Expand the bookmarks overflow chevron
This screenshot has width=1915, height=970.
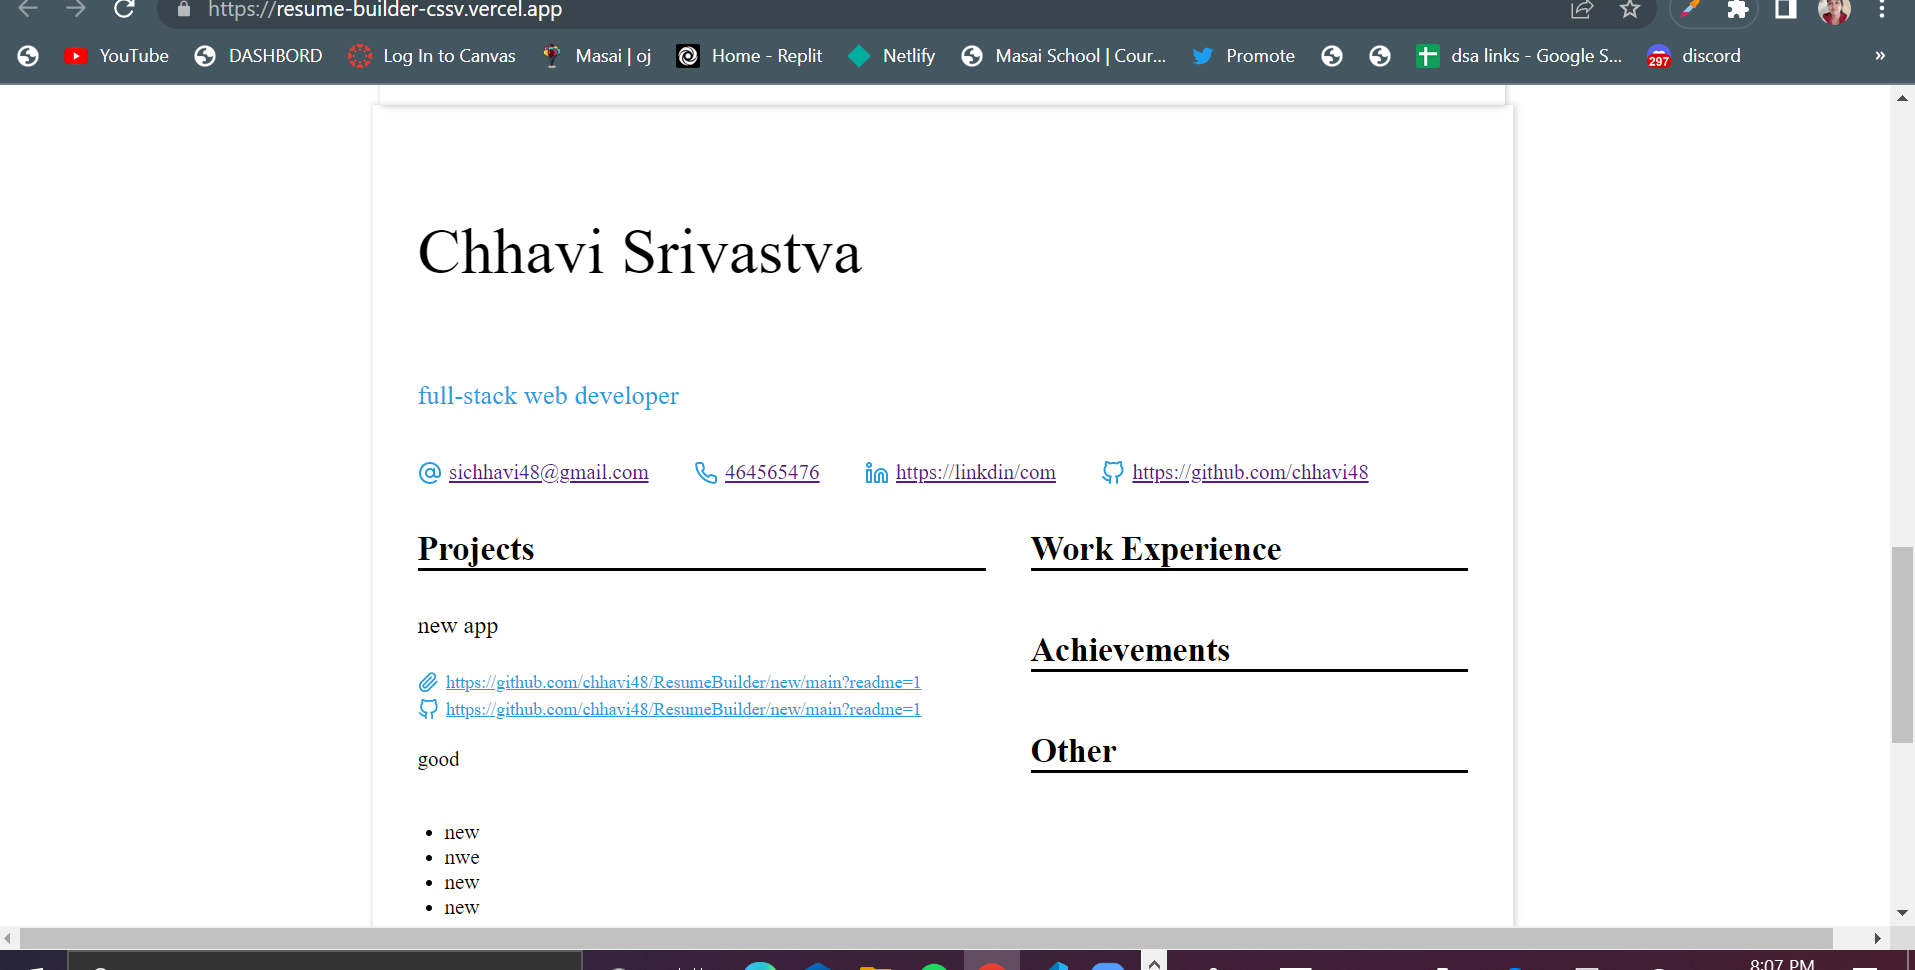point(1879,56)
